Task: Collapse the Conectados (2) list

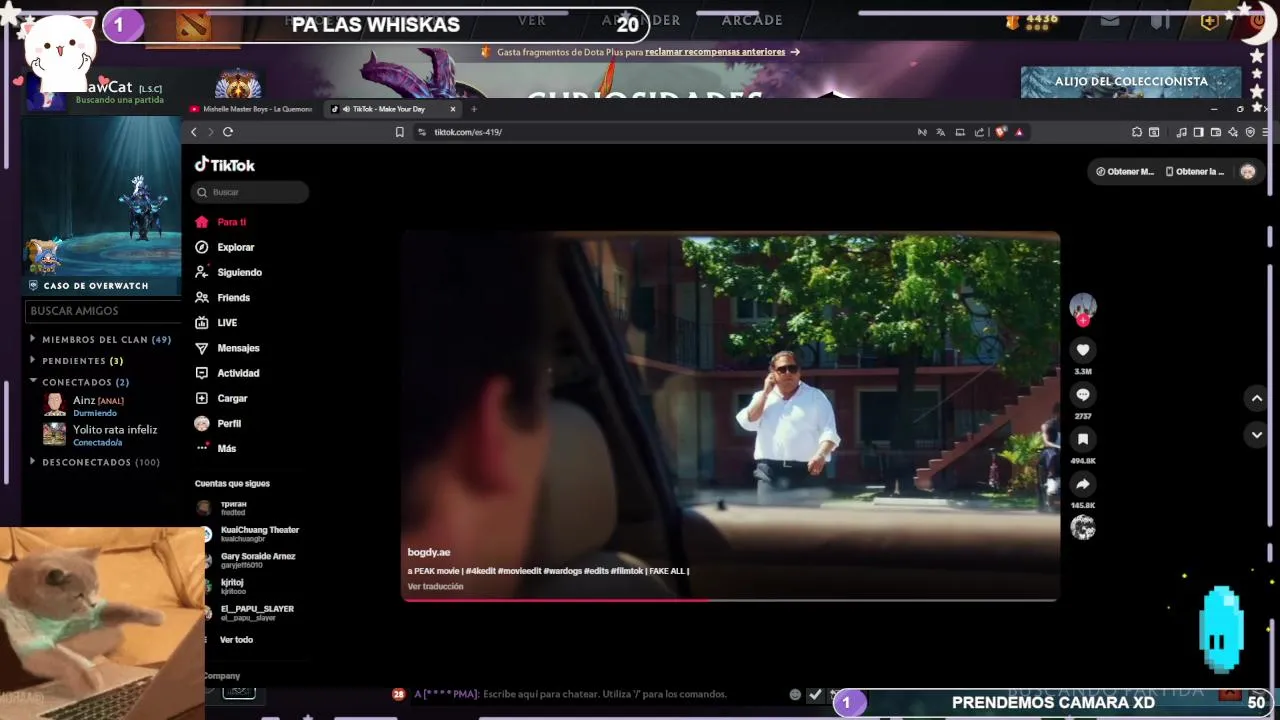Action: pos(79,382)
